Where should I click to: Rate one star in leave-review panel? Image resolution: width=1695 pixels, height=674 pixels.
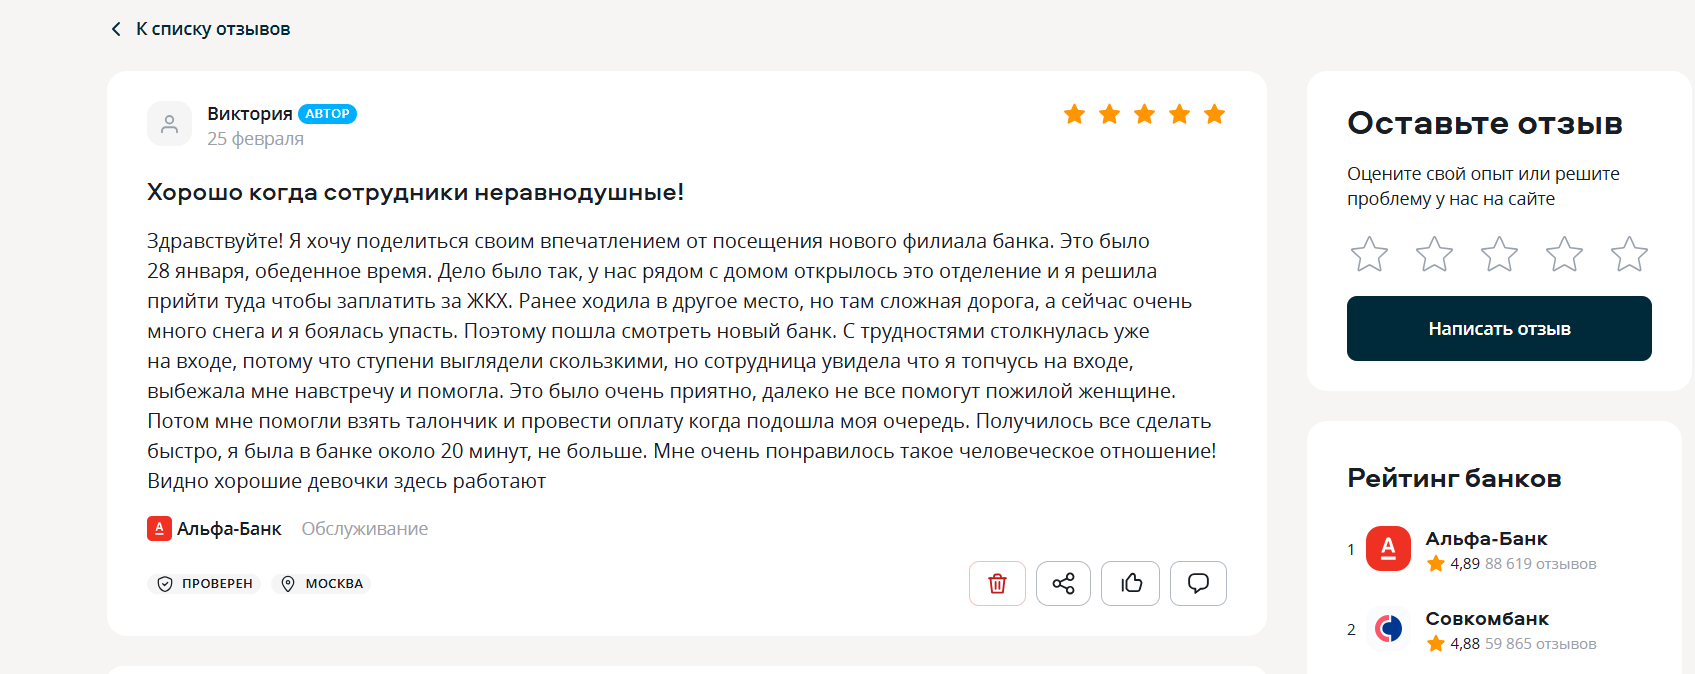(x=1369, y=254)
